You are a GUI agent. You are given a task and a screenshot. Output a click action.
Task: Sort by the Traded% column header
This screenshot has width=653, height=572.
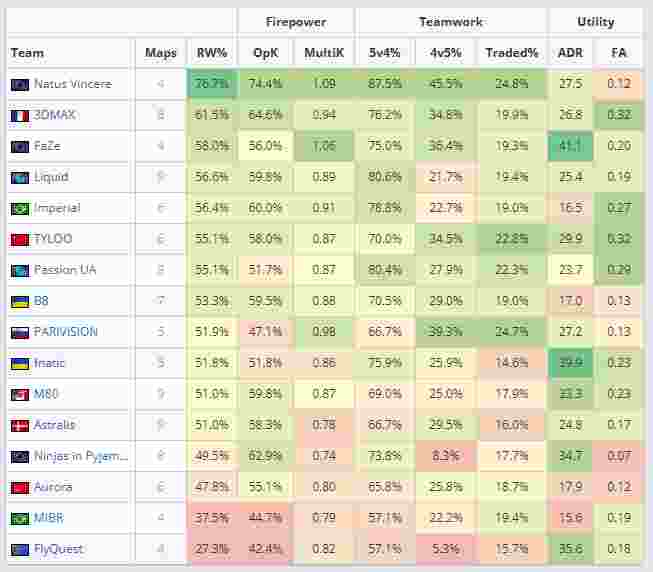pyautogui.click(x=511, y=53)
